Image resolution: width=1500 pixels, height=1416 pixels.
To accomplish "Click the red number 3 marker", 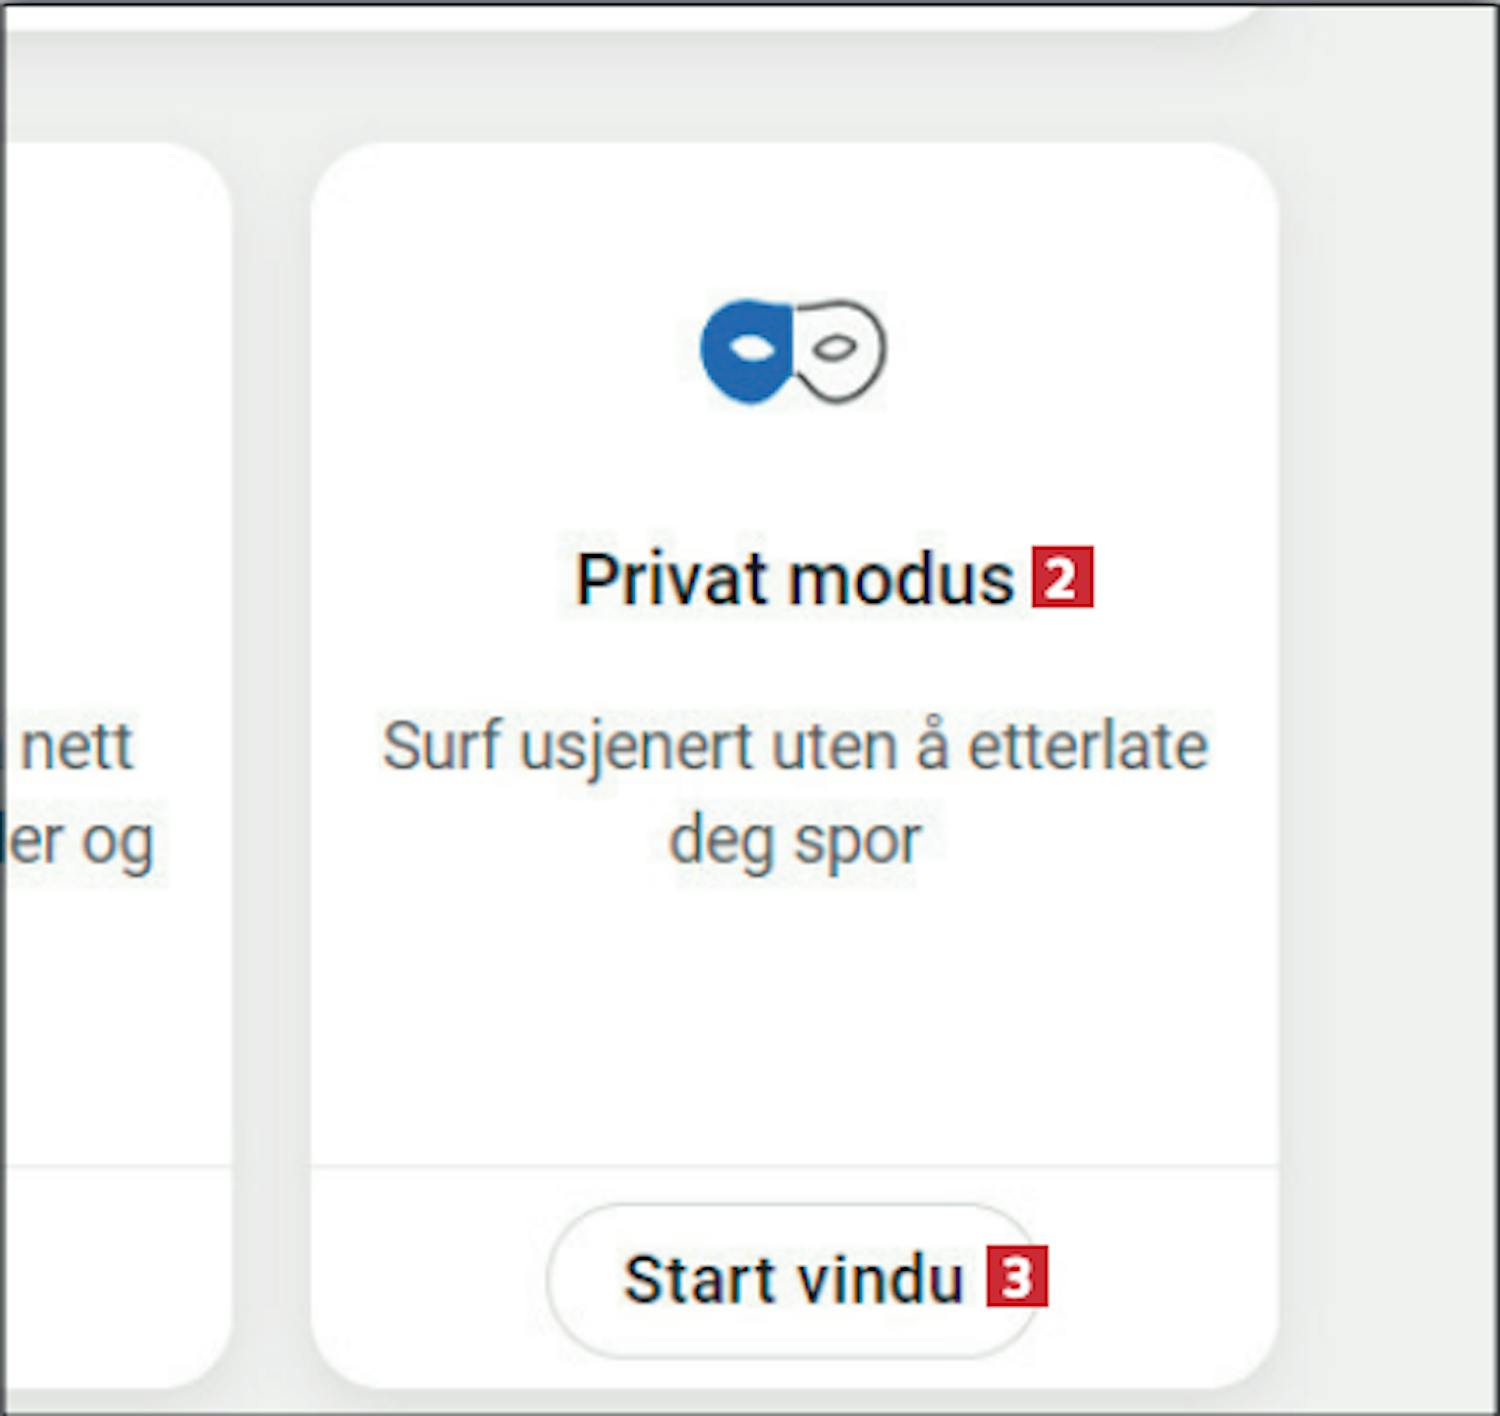I will (x=1016, y=1276).
